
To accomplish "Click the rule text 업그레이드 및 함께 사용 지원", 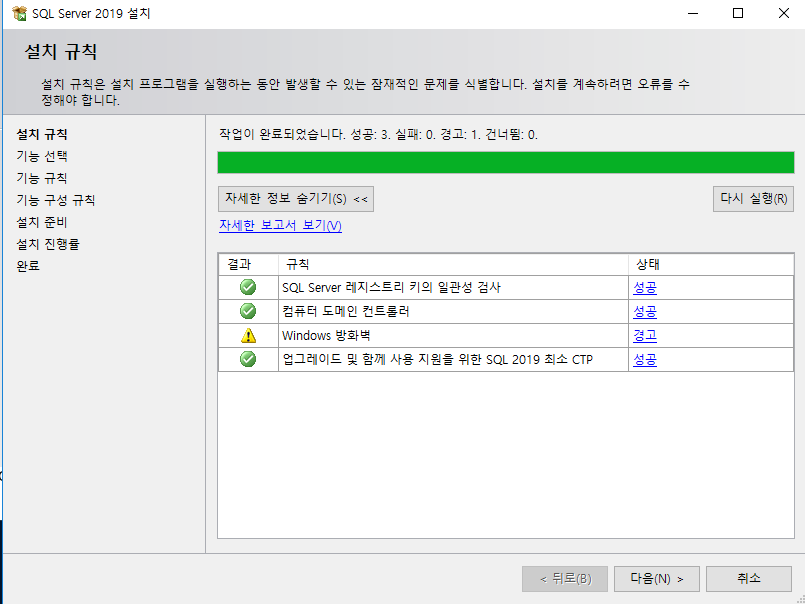I will click(x=437, y=360).
